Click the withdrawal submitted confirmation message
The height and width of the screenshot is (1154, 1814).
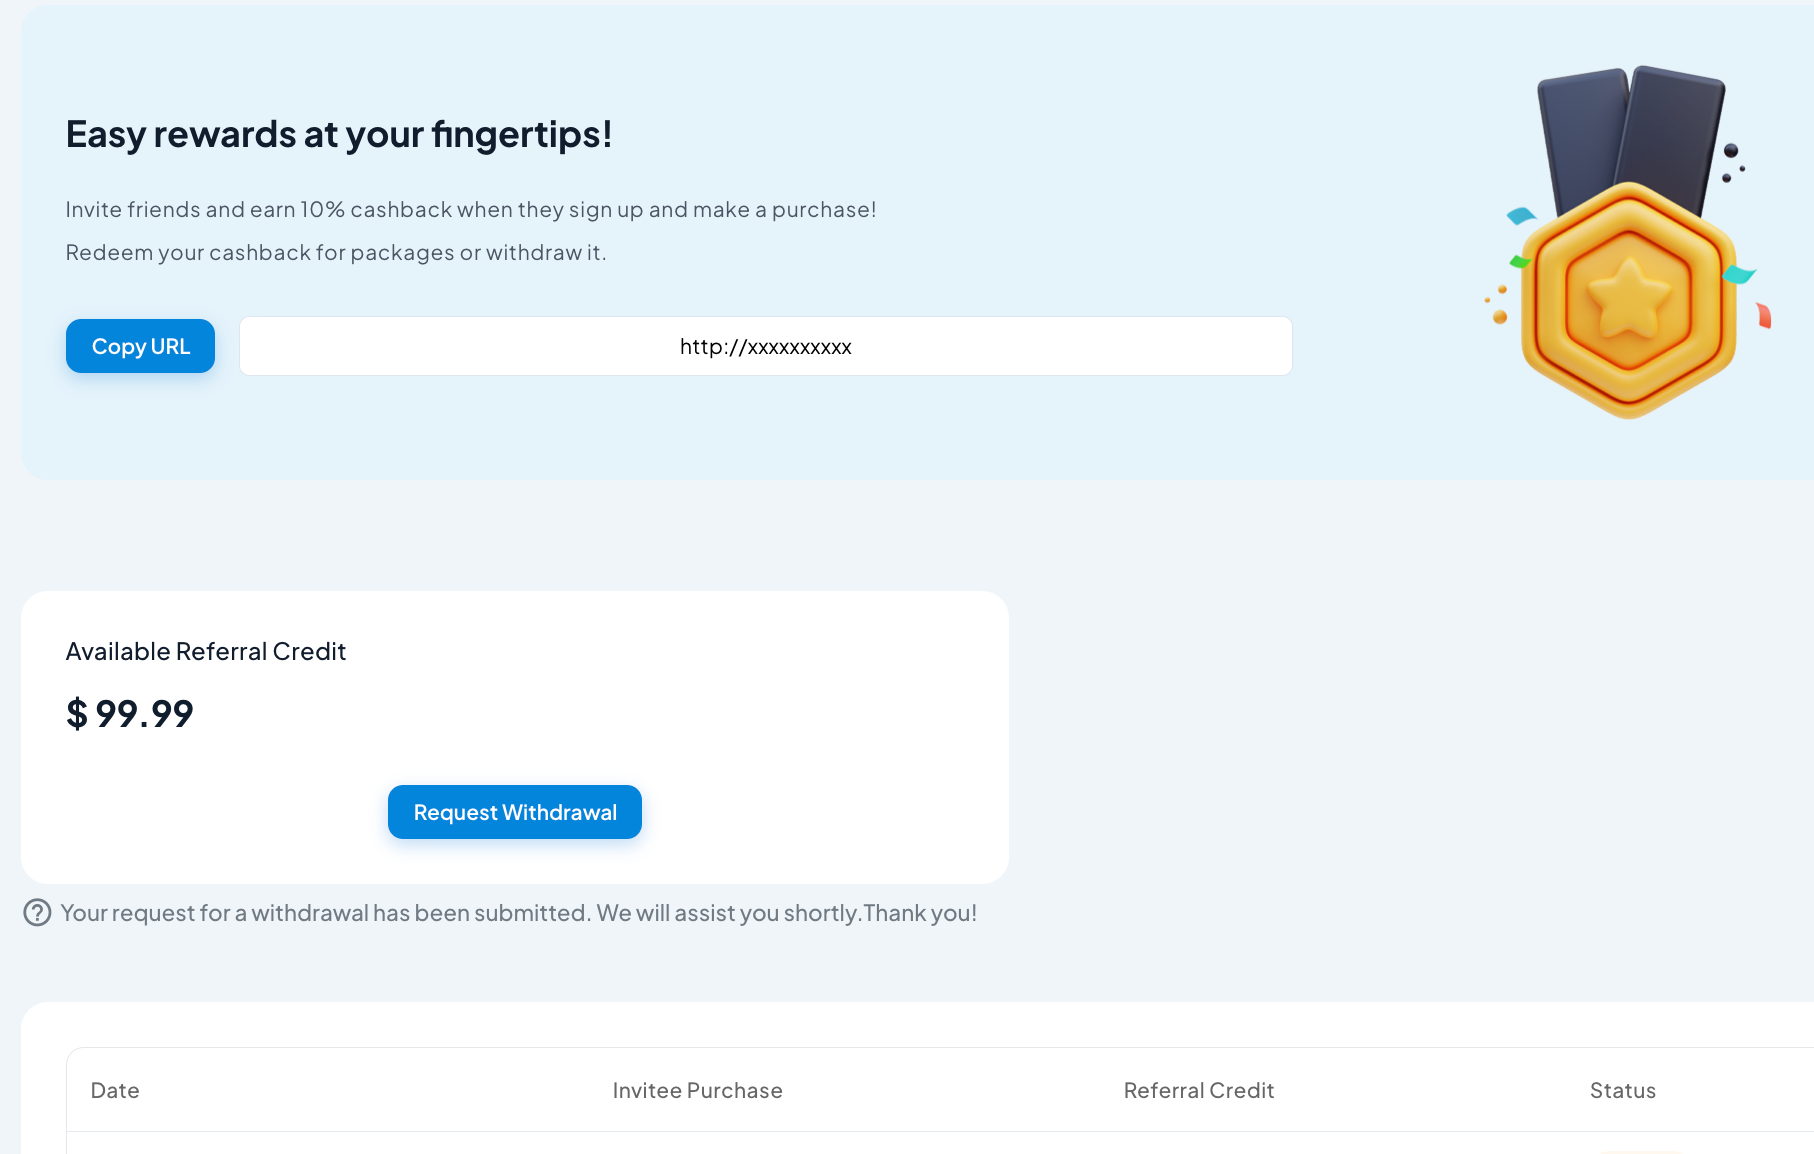click(x=518, y=913)
